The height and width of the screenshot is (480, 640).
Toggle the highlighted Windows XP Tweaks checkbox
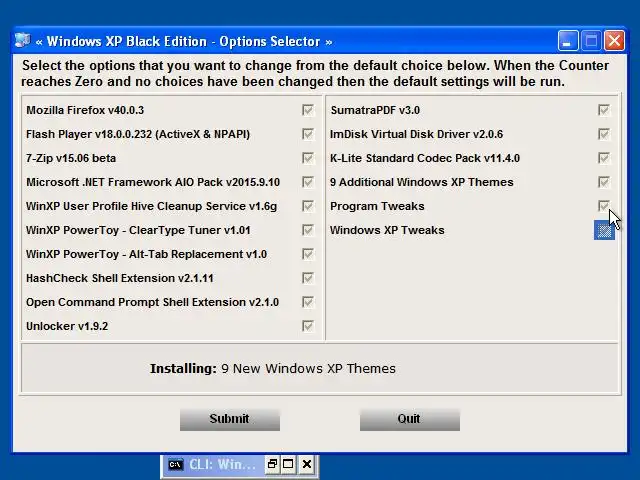[604, 231]
